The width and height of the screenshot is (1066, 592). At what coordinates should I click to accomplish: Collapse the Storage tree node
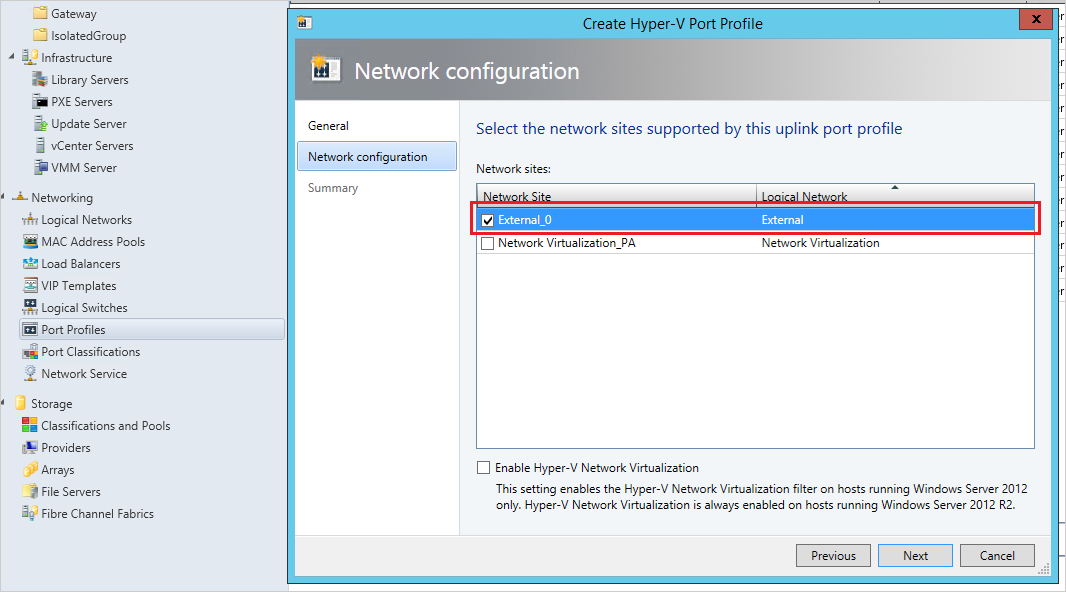tap(3, 403)
